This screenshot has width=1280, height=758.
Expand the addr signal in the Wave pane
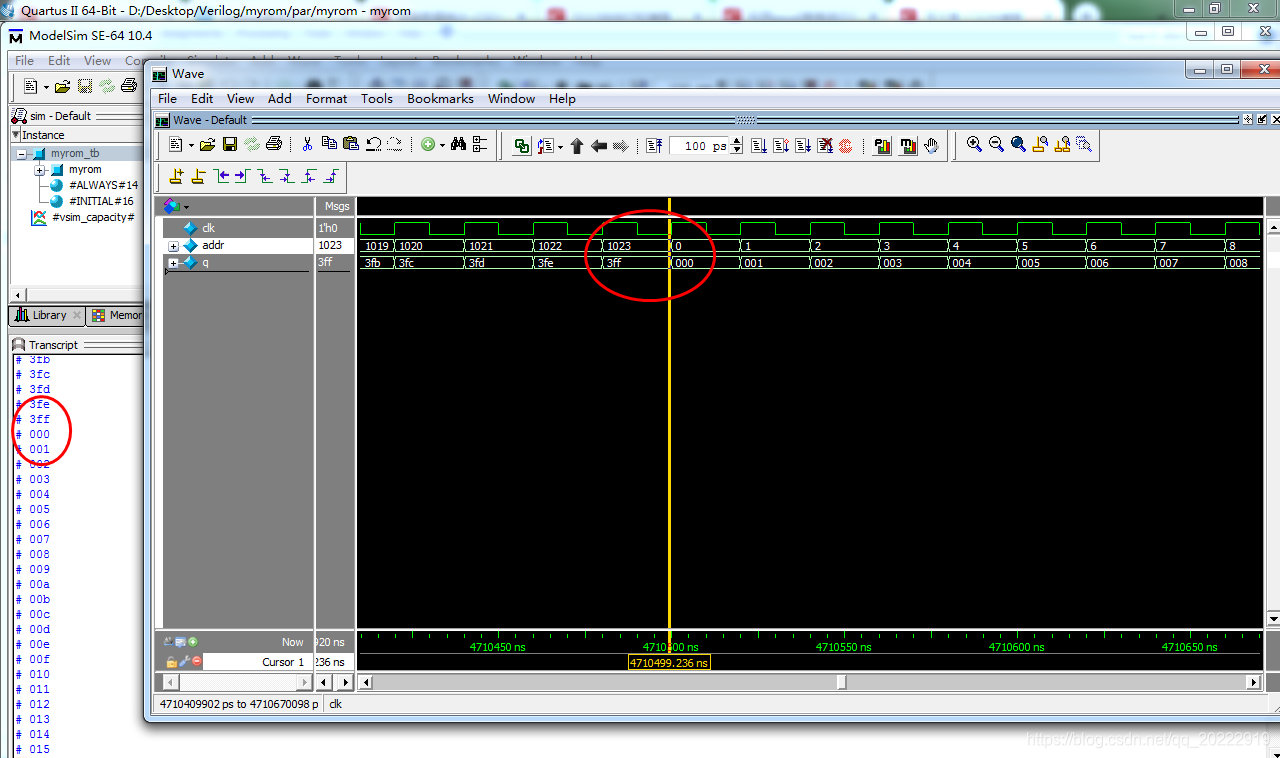coord(173,246)
